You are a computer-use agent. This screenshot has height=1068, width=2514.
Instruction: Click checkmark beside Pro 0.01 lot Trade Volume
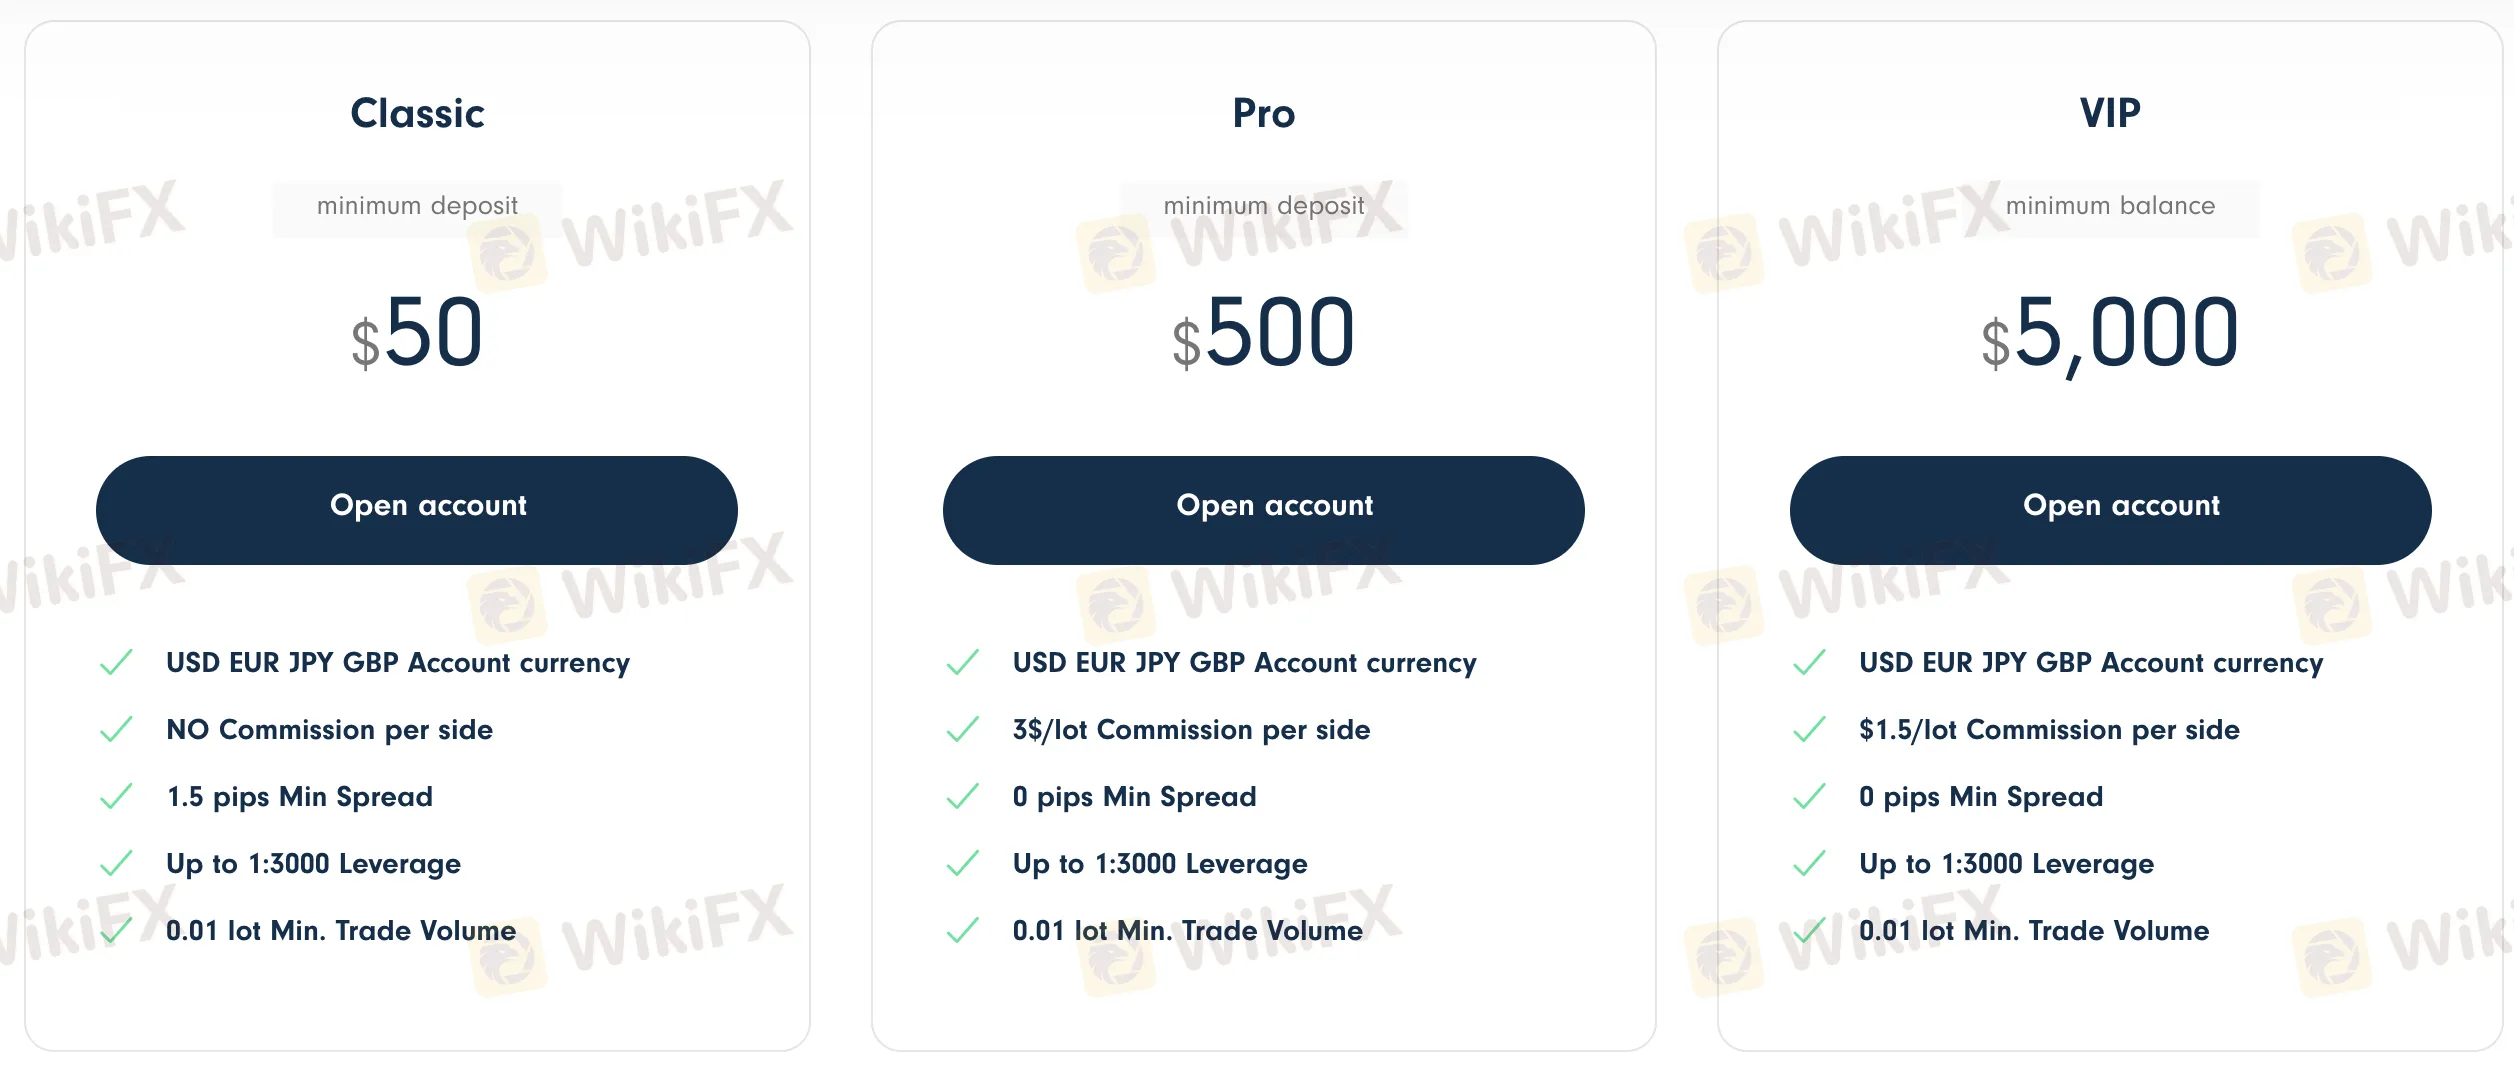click(x=962, y=931)
